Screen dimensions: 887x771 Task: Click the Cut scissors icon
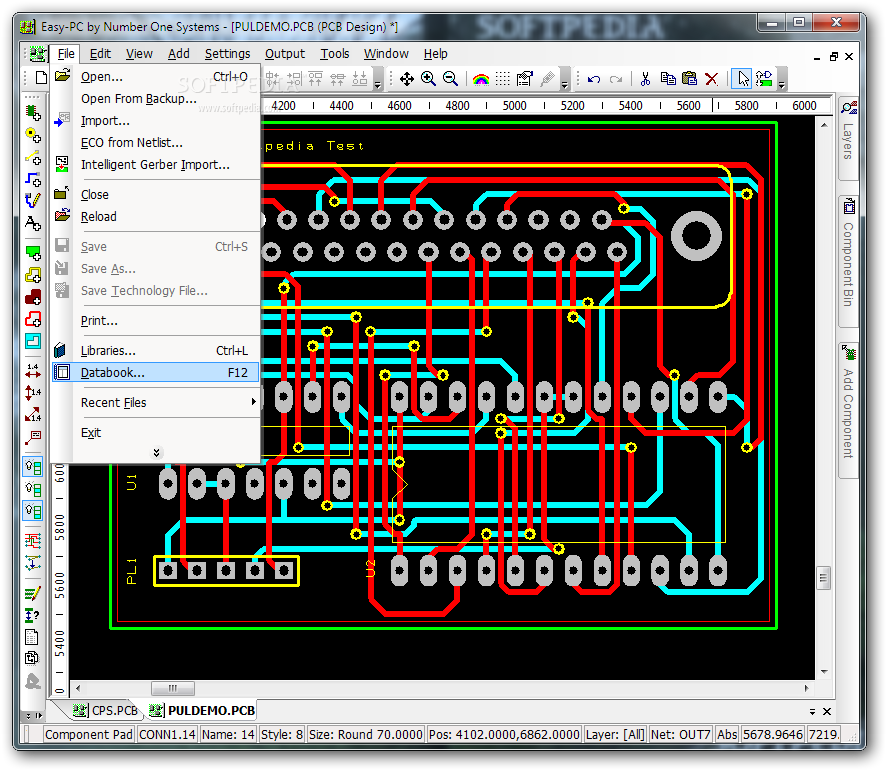(x=645, y=79)
